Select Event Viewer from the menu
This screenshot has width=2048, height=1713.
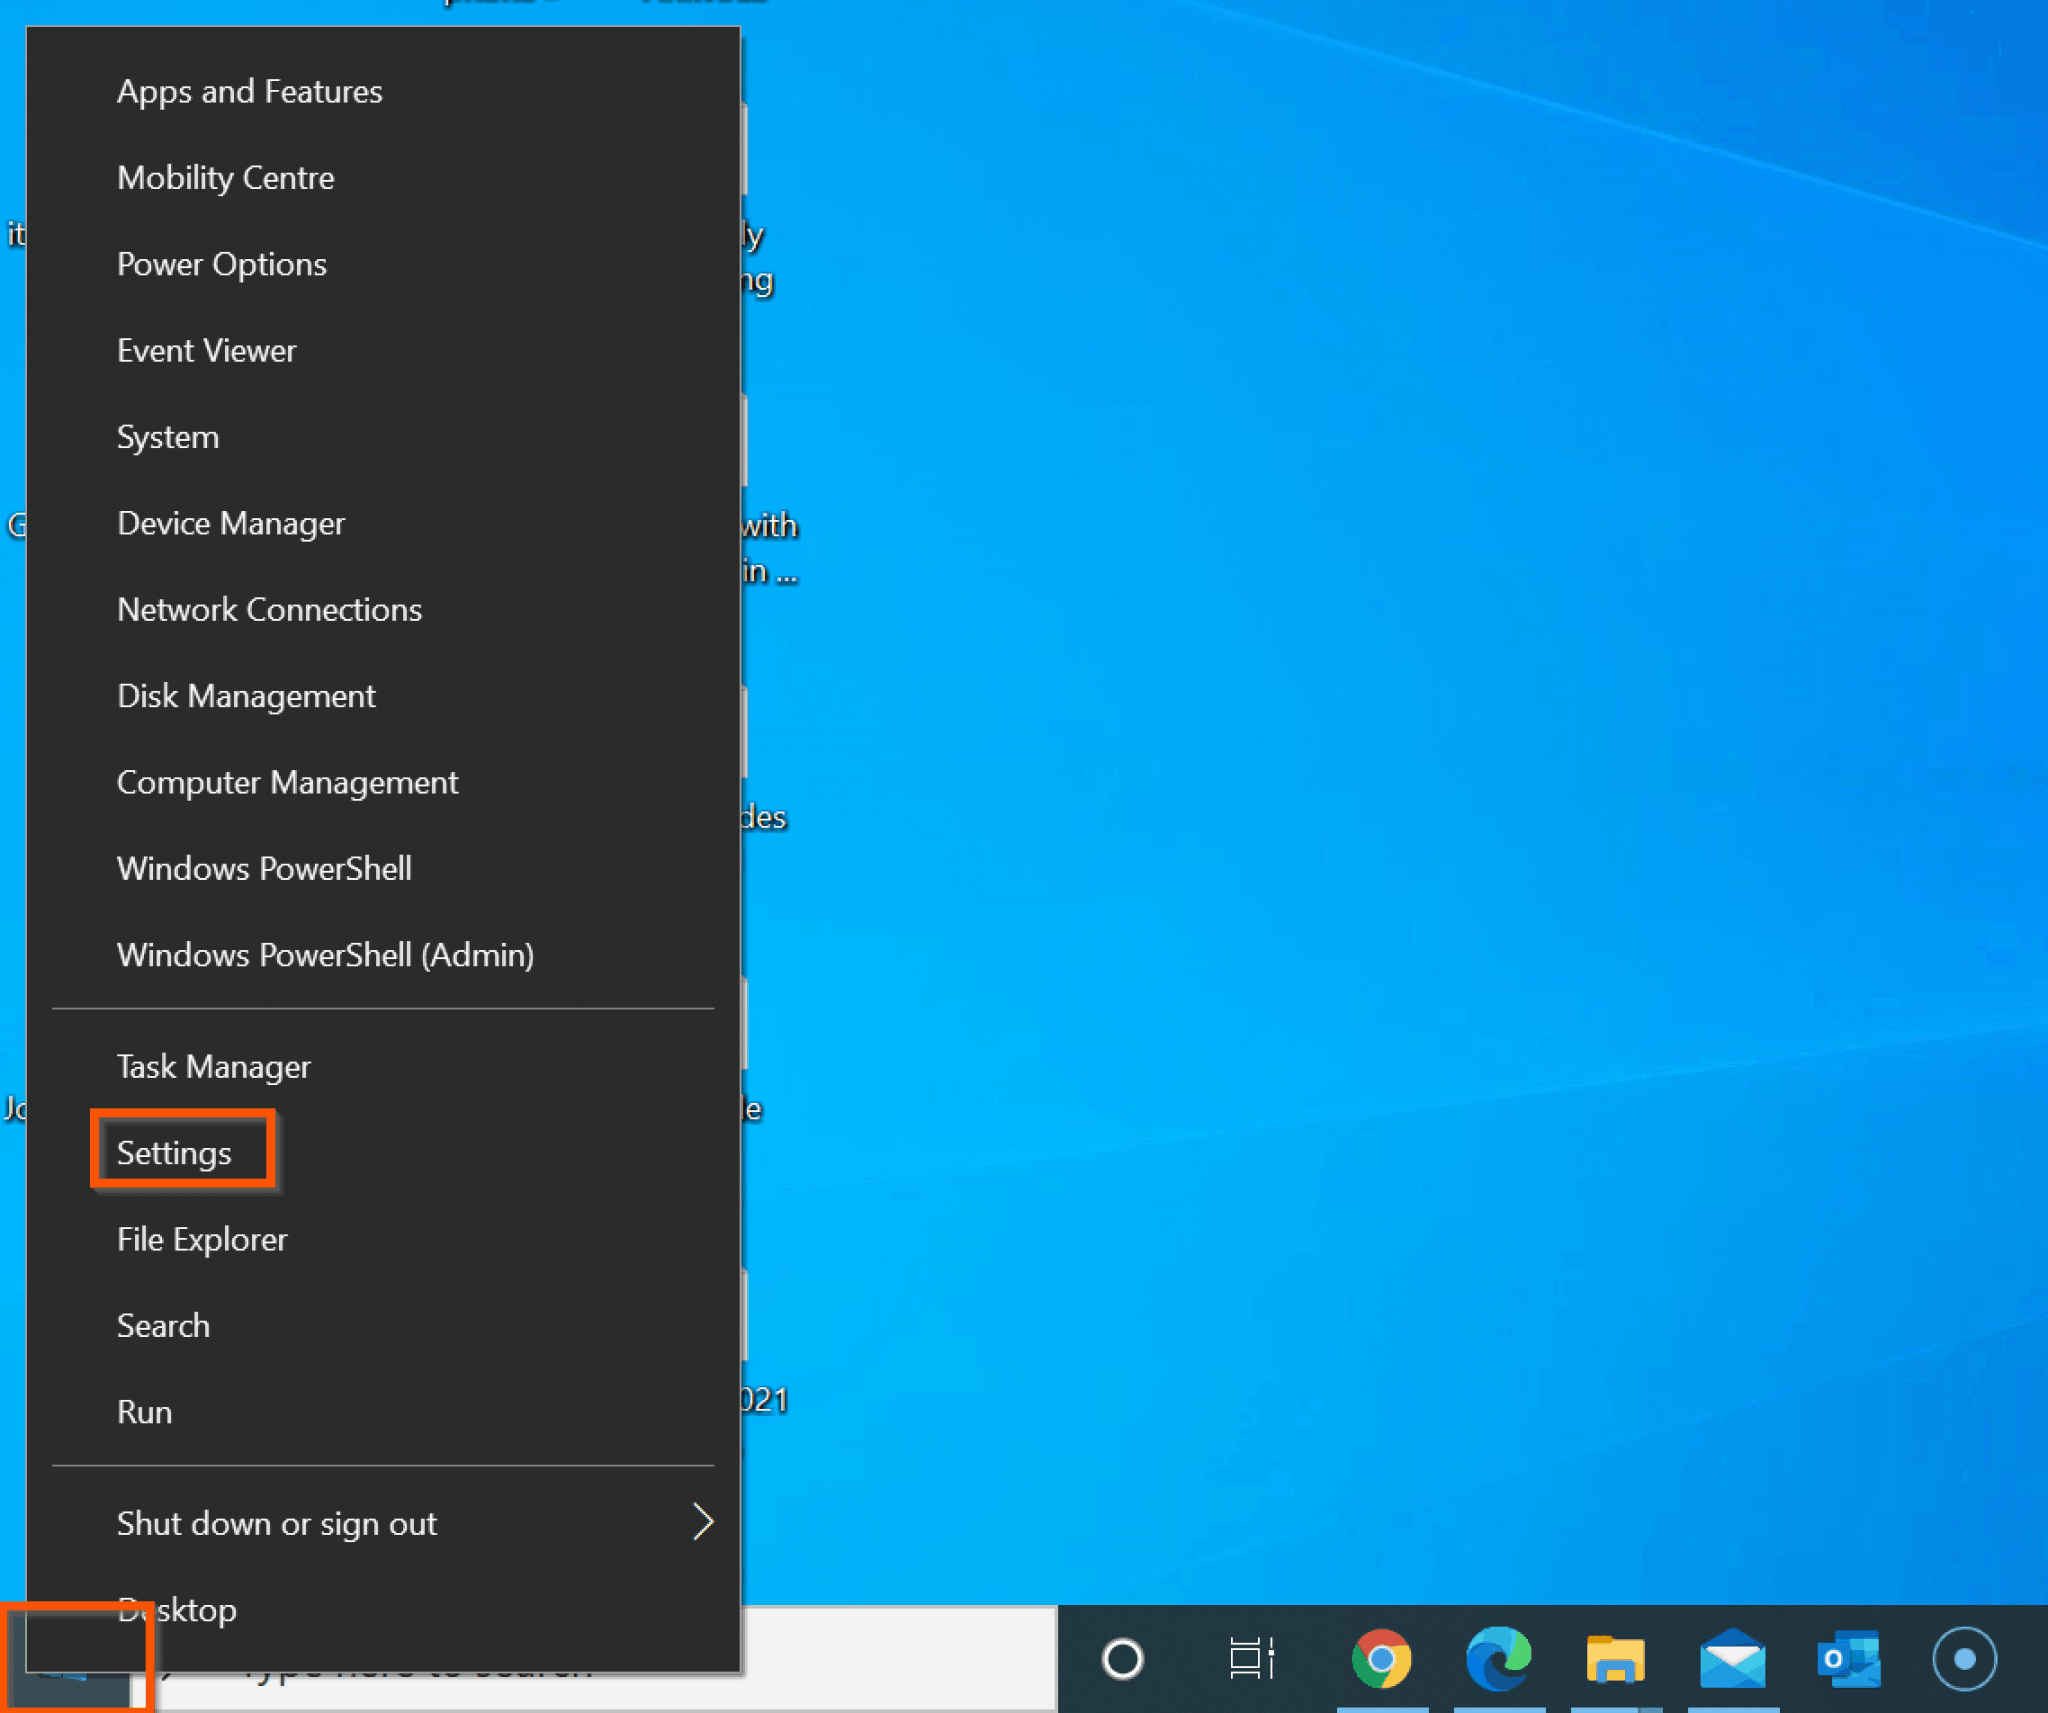[206, 350]
